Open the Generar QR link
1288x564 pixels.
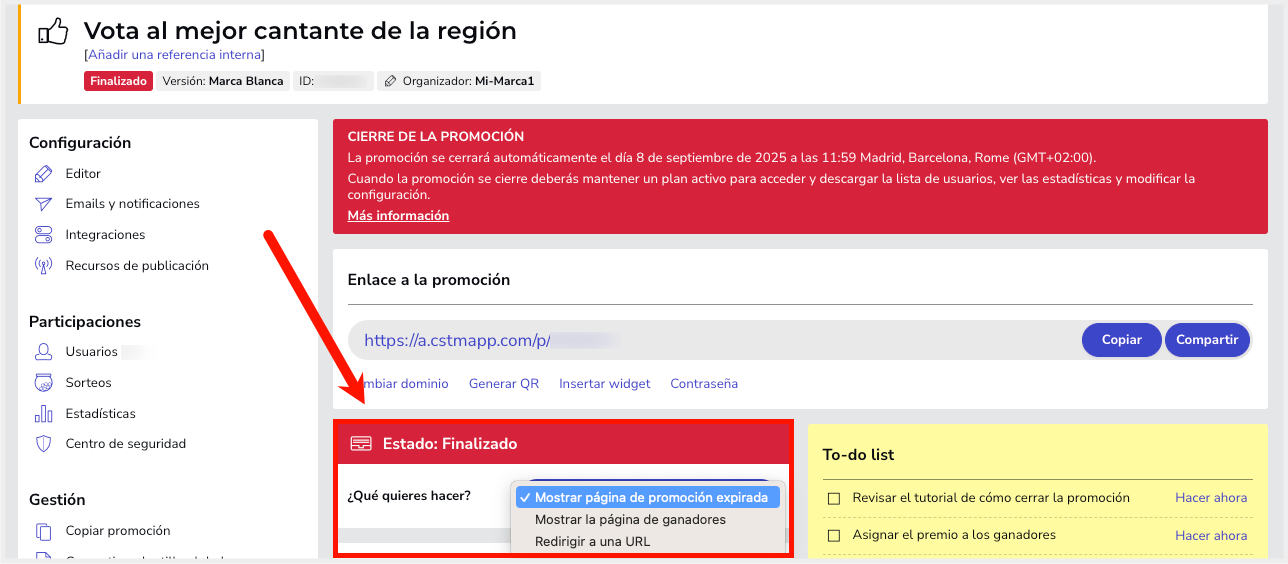click(x=503, y=384)
